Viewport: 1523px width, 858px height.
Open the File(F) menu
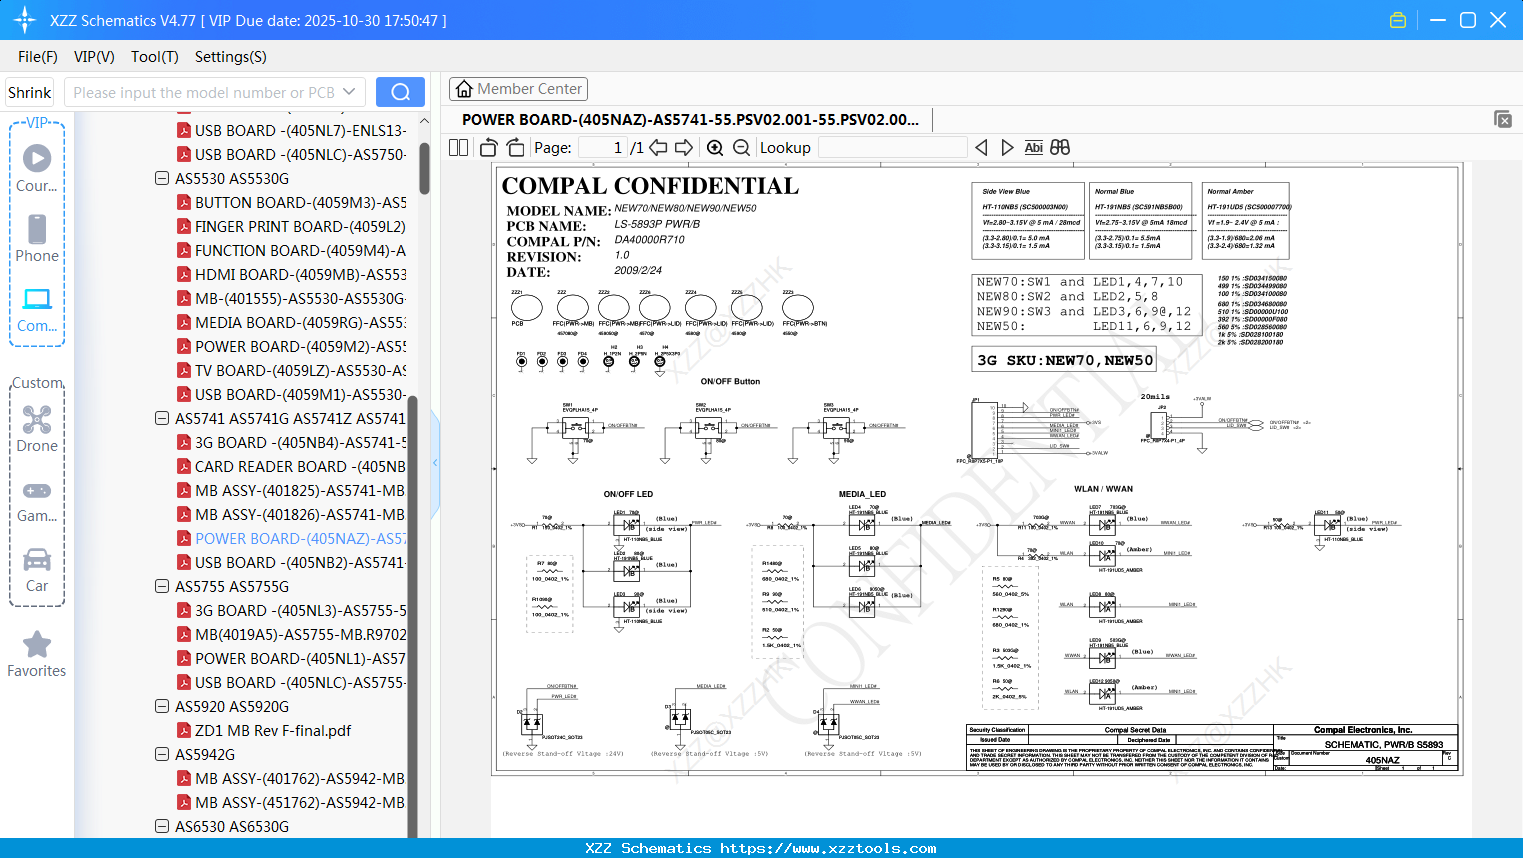pyautogui.click(x=38, y=57)
